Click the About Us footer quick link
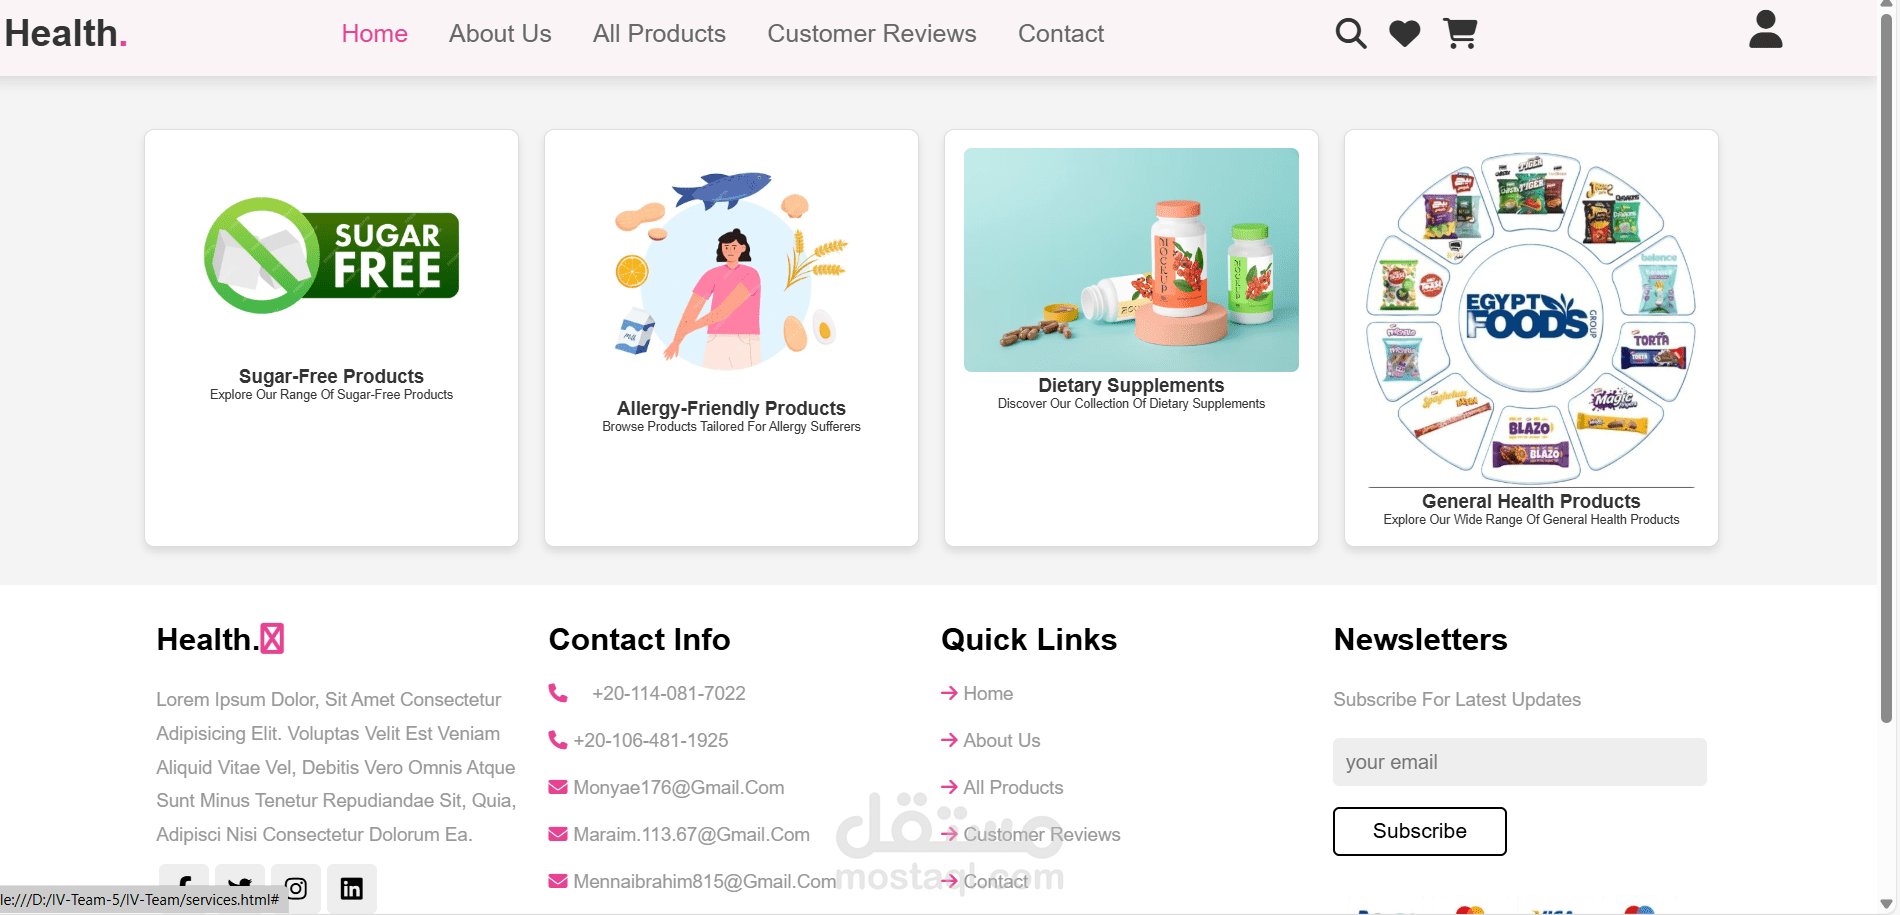Image resolution: width=1900 pixels, height=915 pixels. tap(1001, 741)
